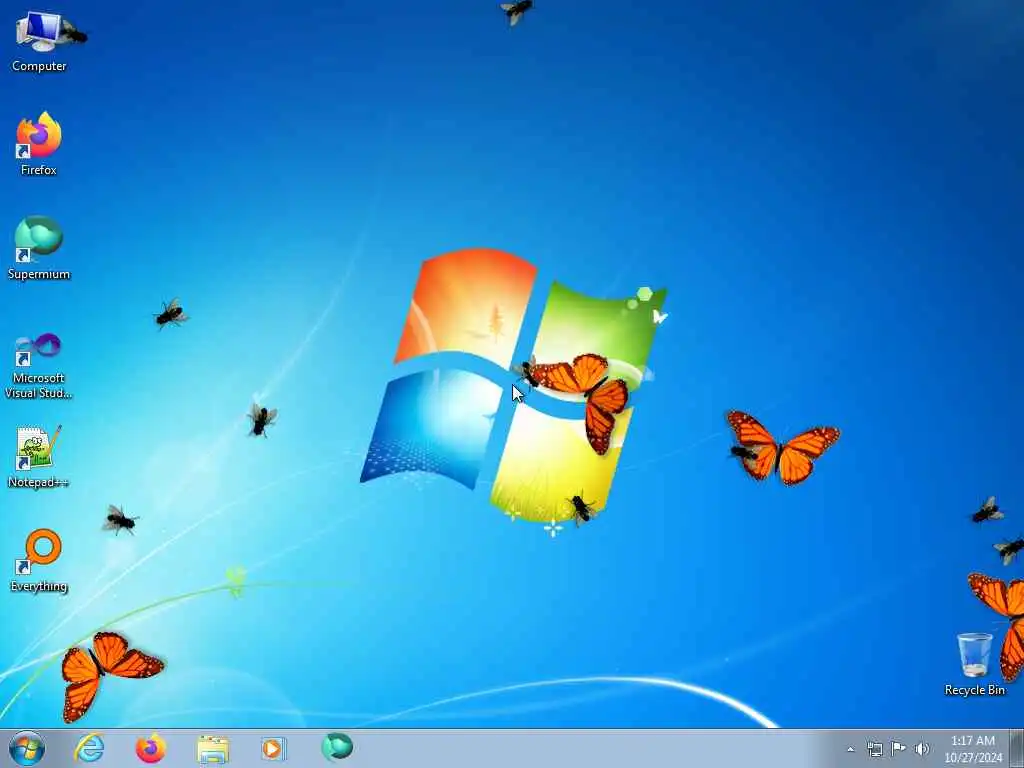Launch Supermium from the taskbar
Screen dimensions: 1024x768
click(337, 747)
